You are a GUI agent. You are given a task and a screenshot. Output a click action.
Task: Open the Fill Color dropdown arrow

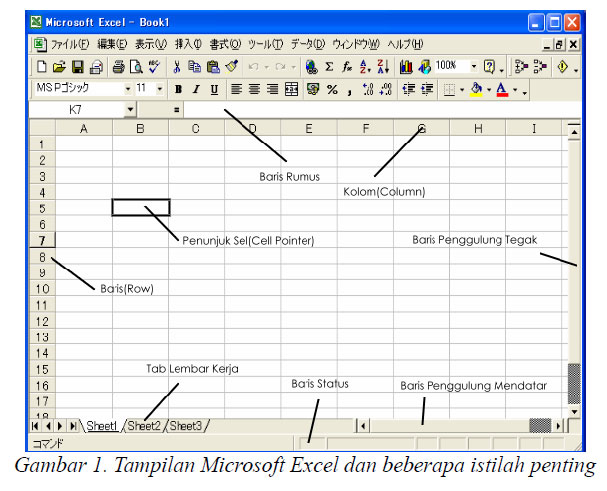pyautogui.click(x=489, y=90)
